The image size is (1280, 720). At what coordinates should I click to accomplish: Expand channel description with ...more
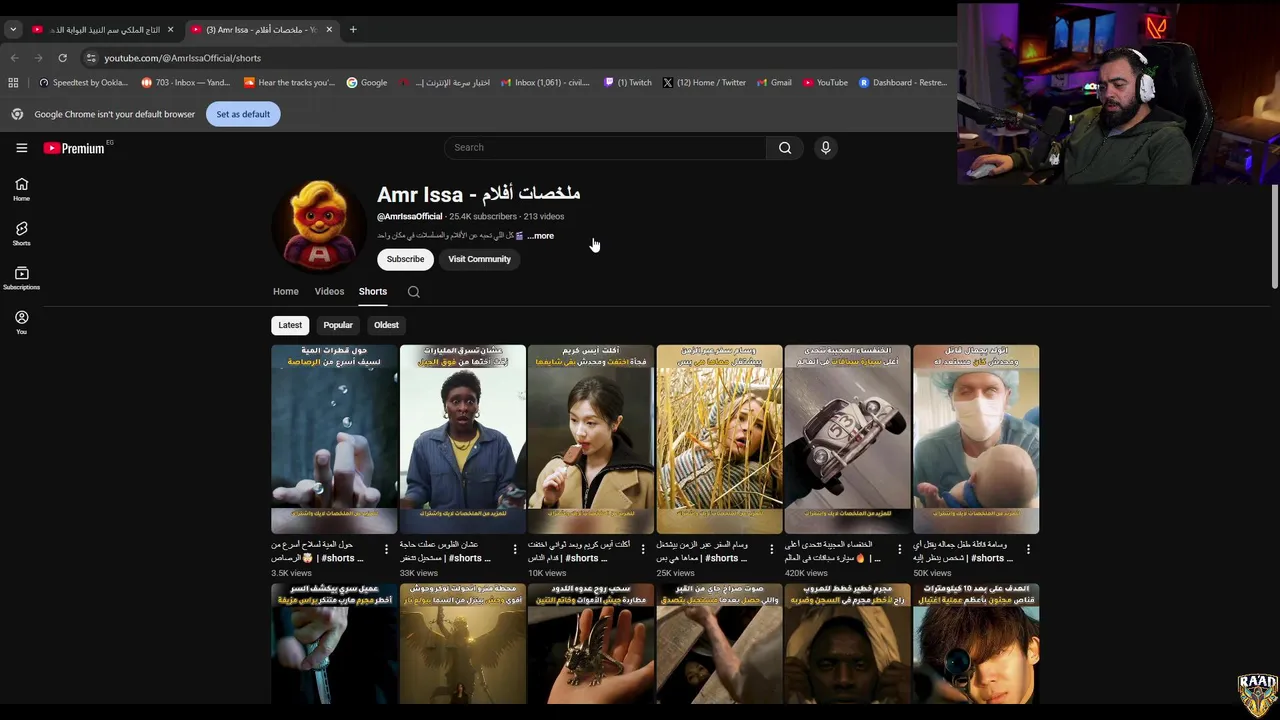pyautogui.click(x=540, y=236)
